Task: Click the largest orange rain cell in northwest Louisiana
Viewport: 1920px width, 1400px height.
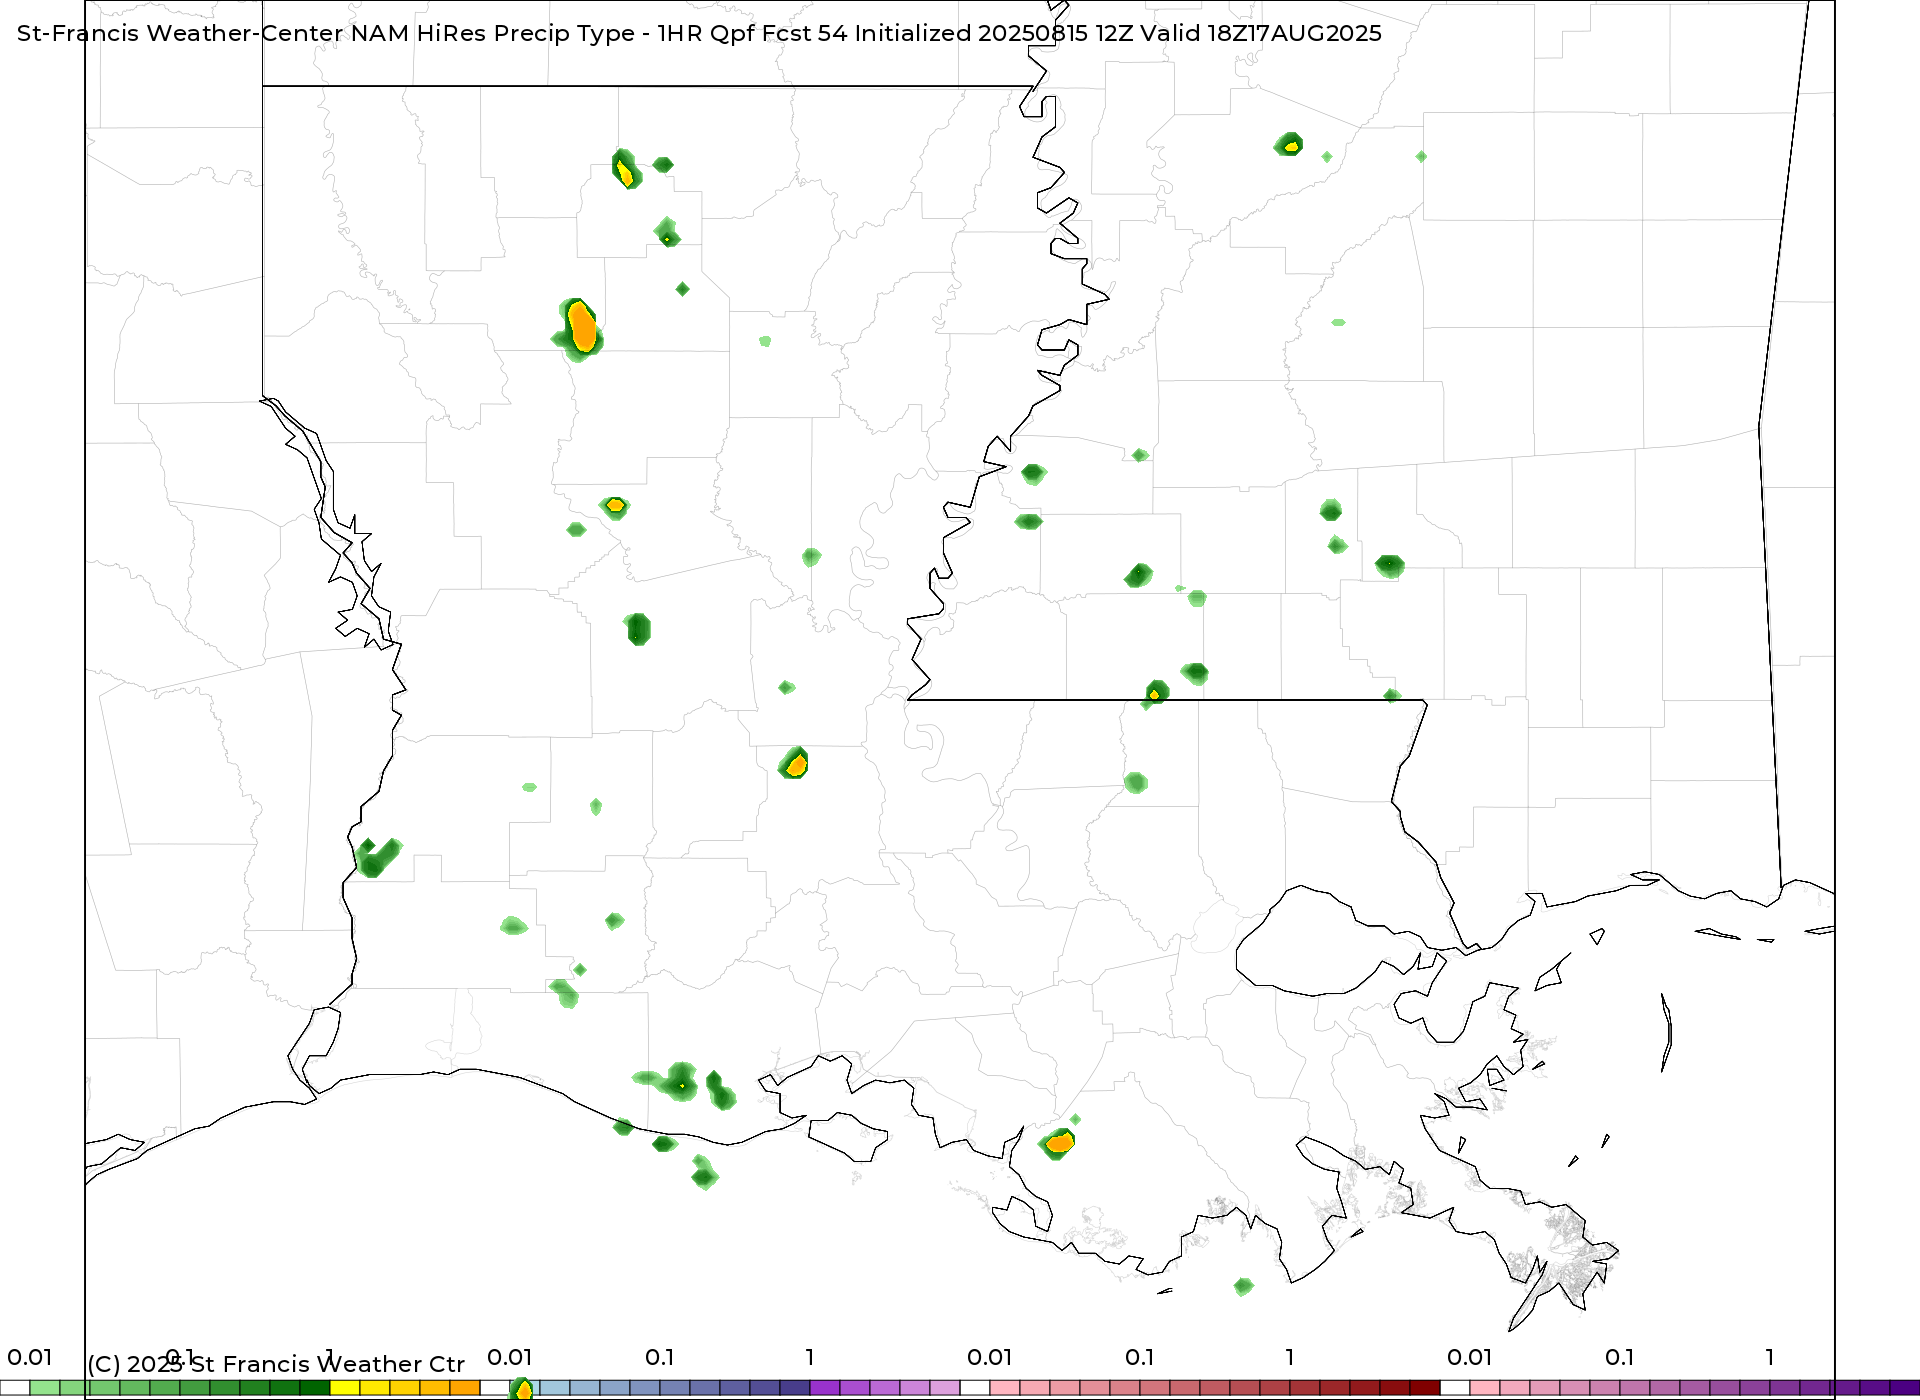Action: click(581, 326)
